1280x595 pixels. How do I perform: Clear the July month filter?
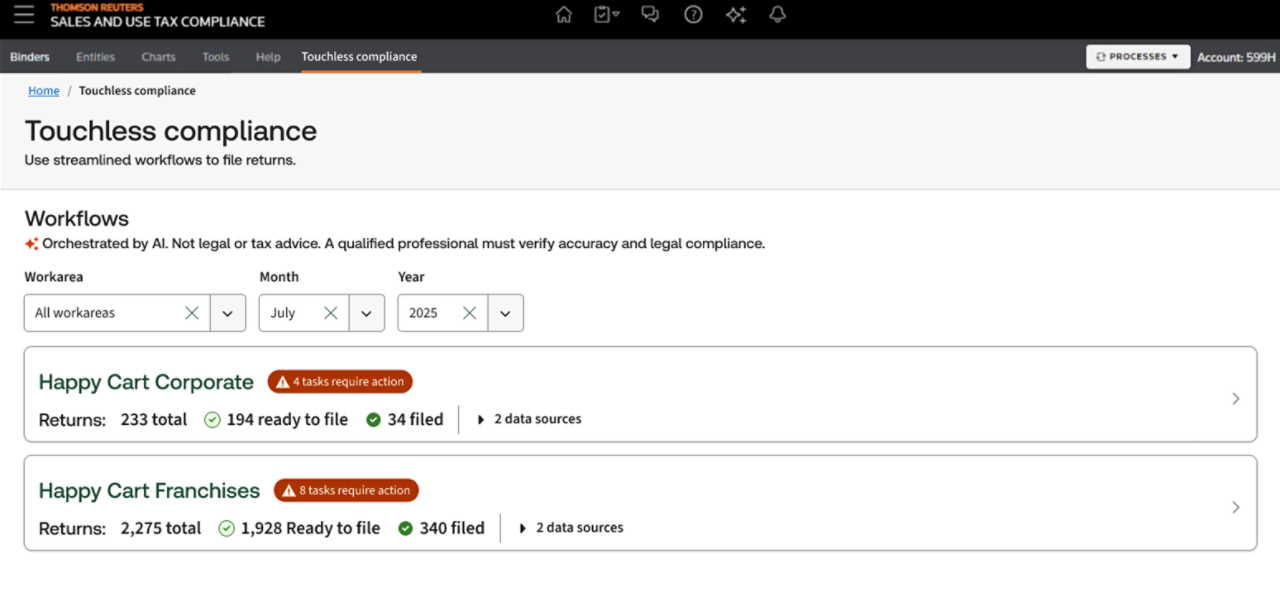[331, 313]
